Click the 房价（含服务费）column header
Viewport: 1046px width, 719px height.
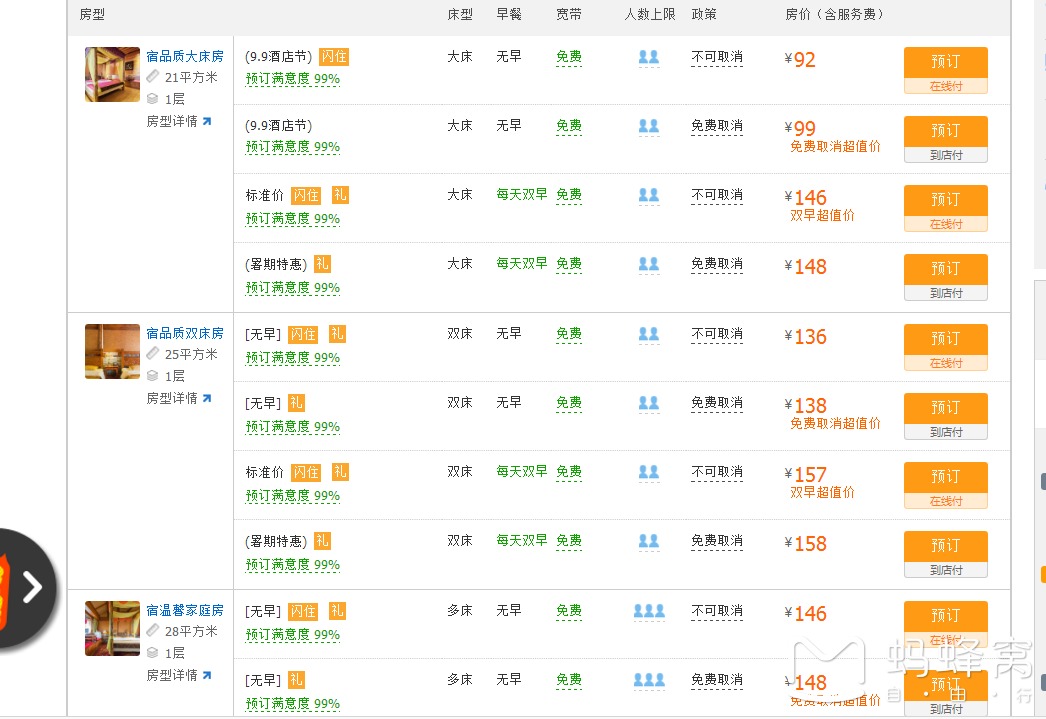point(835,14)
